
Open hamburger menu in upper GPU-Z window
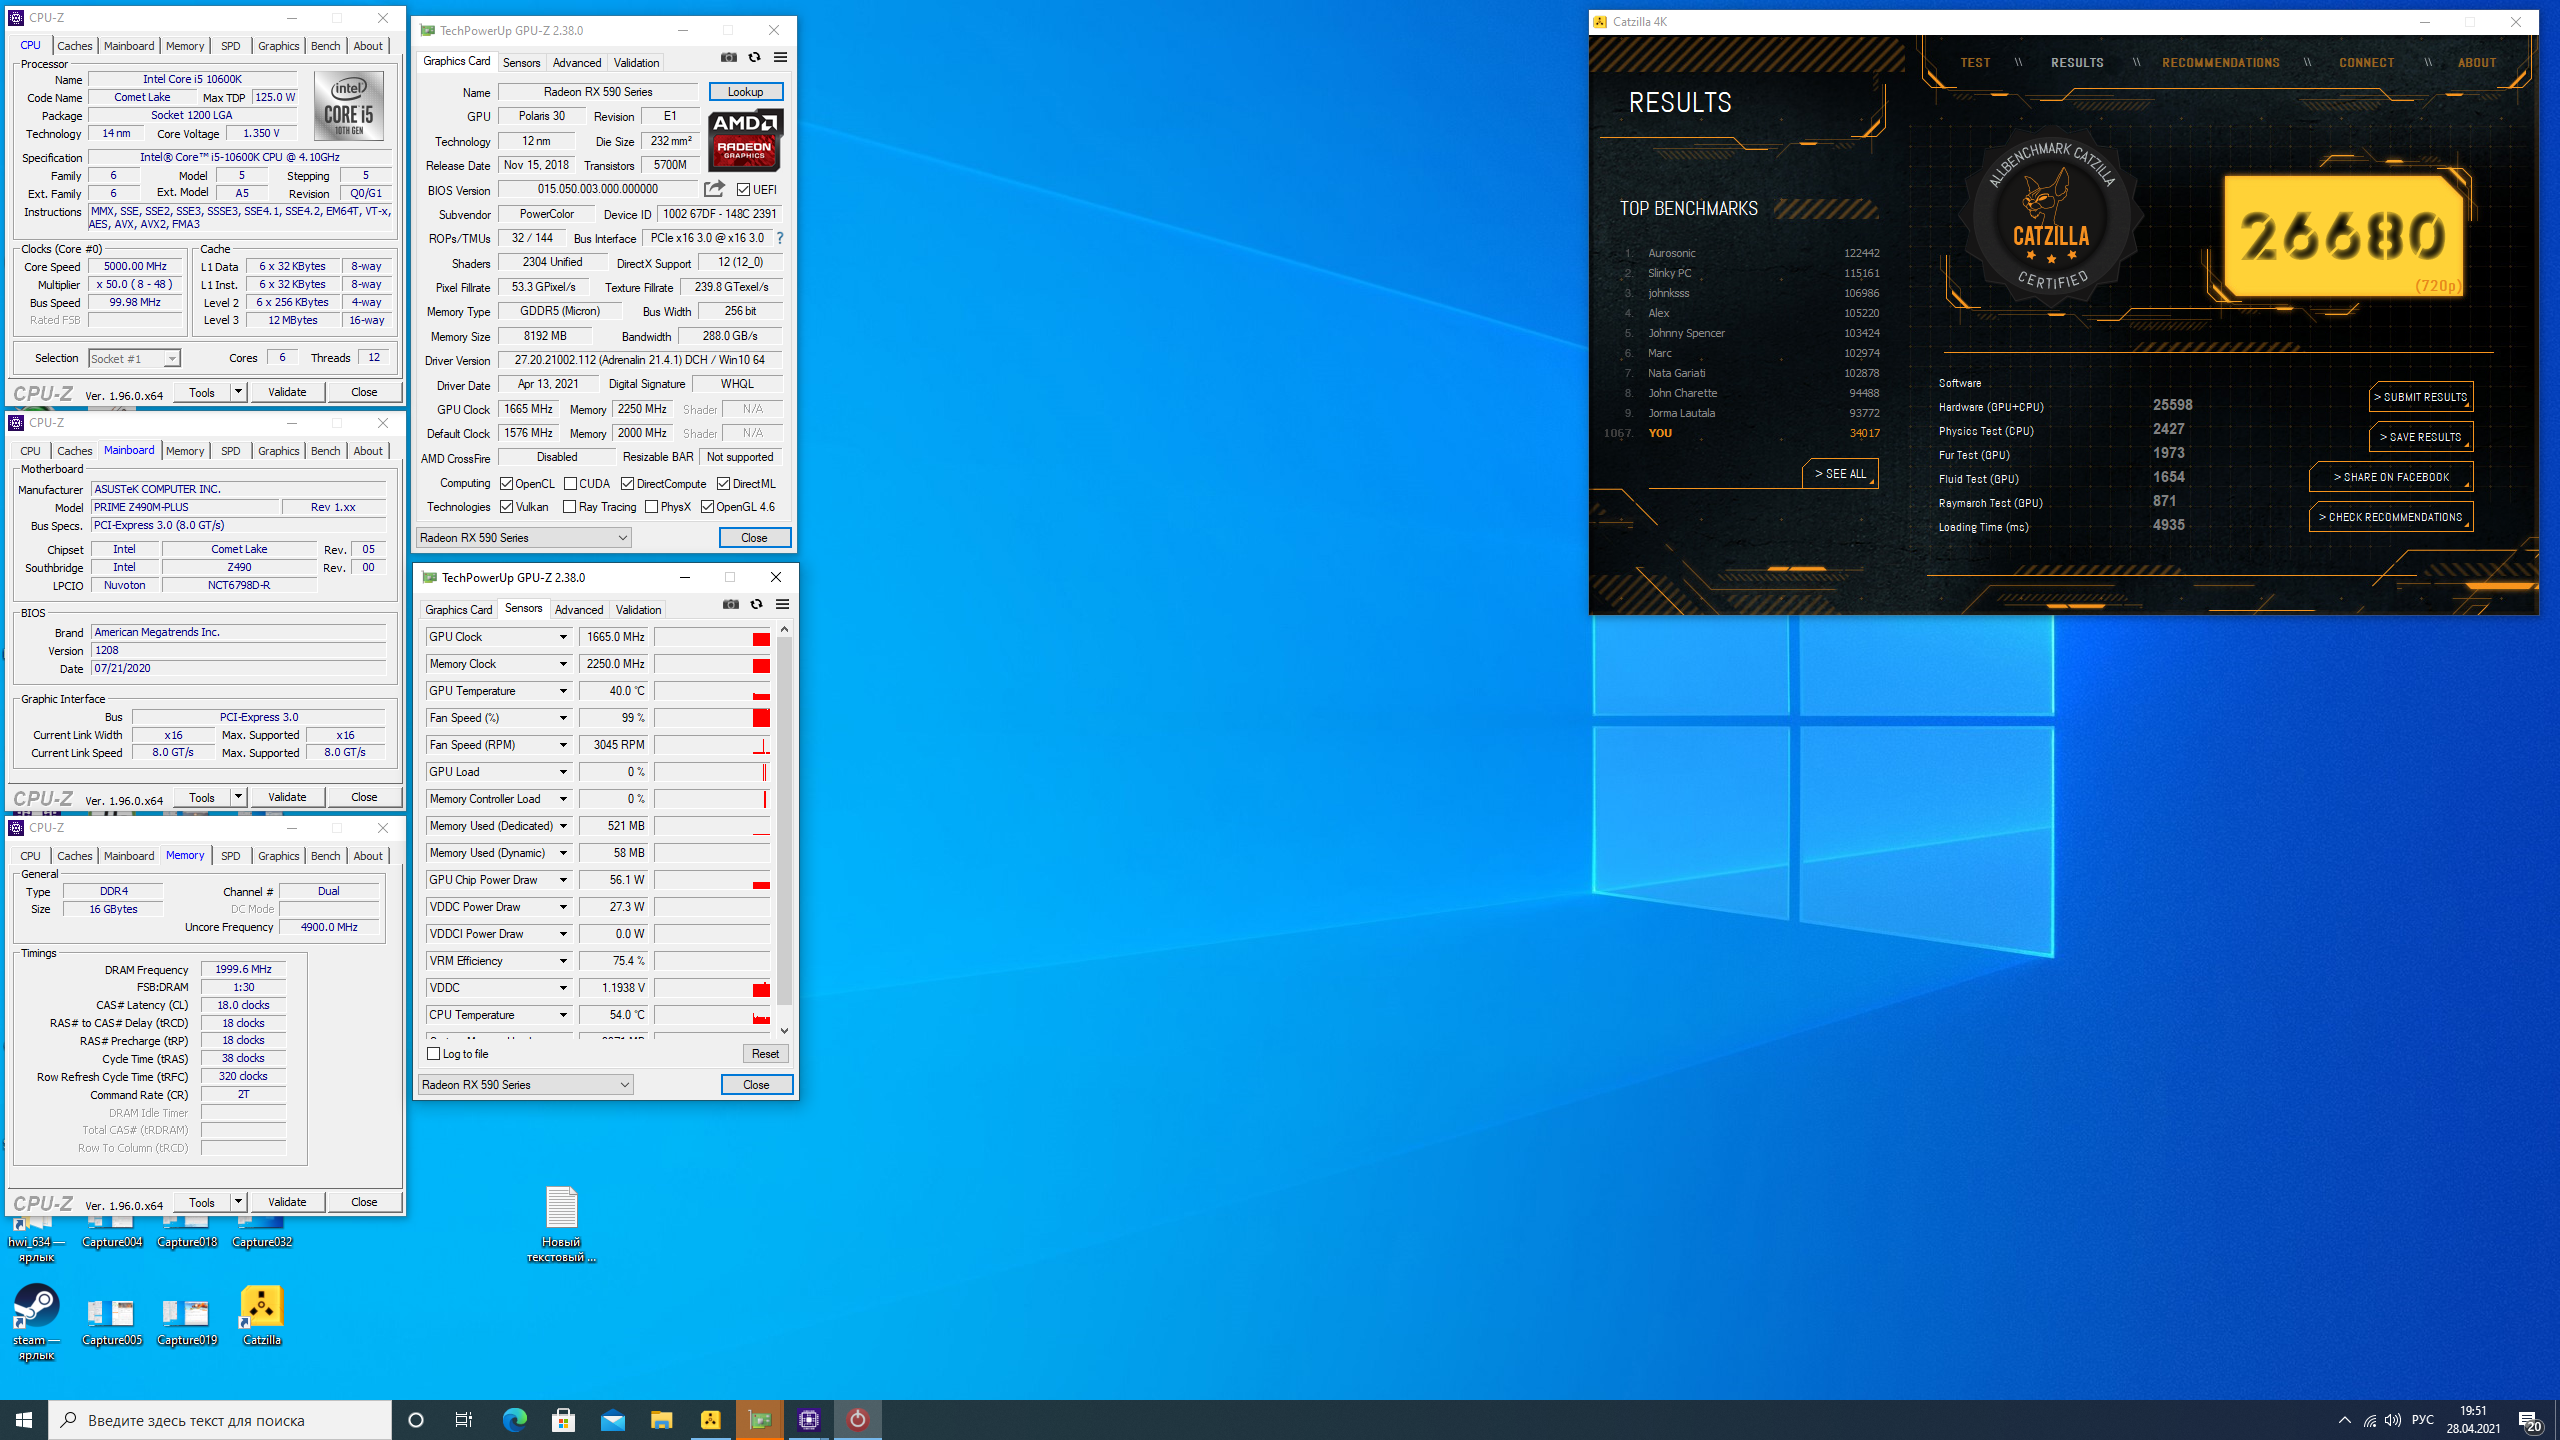click(781, 58)
